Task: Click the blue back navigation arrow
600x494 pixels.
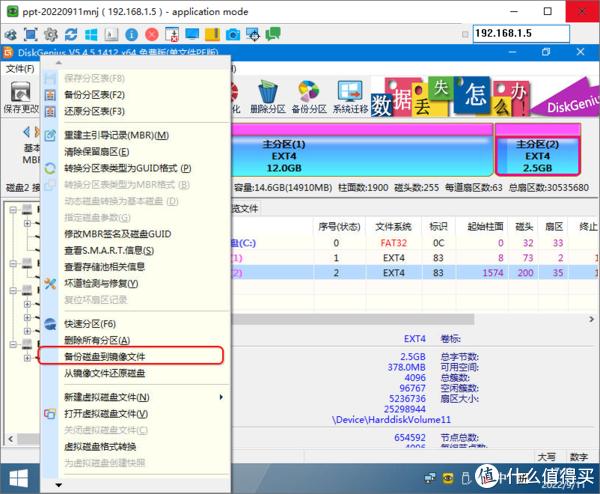Action: tap(26, 132)
